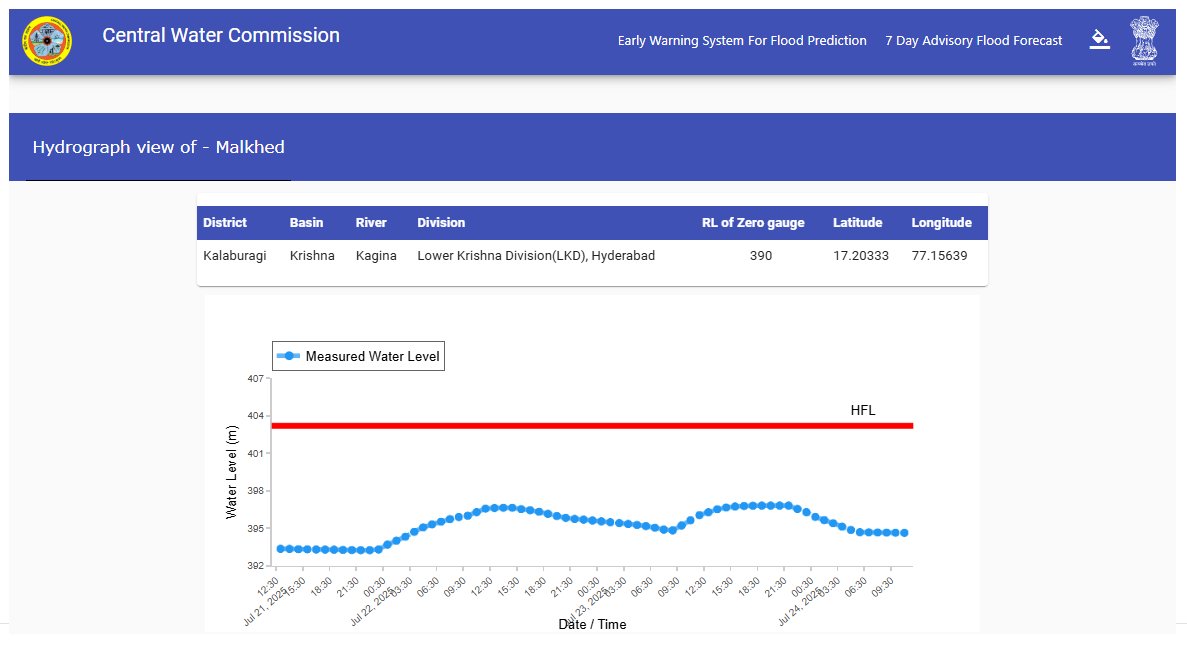The image size is (1187, 645).
Task: Click the last data point on hydrograph
Action: (x=904, y=533)
